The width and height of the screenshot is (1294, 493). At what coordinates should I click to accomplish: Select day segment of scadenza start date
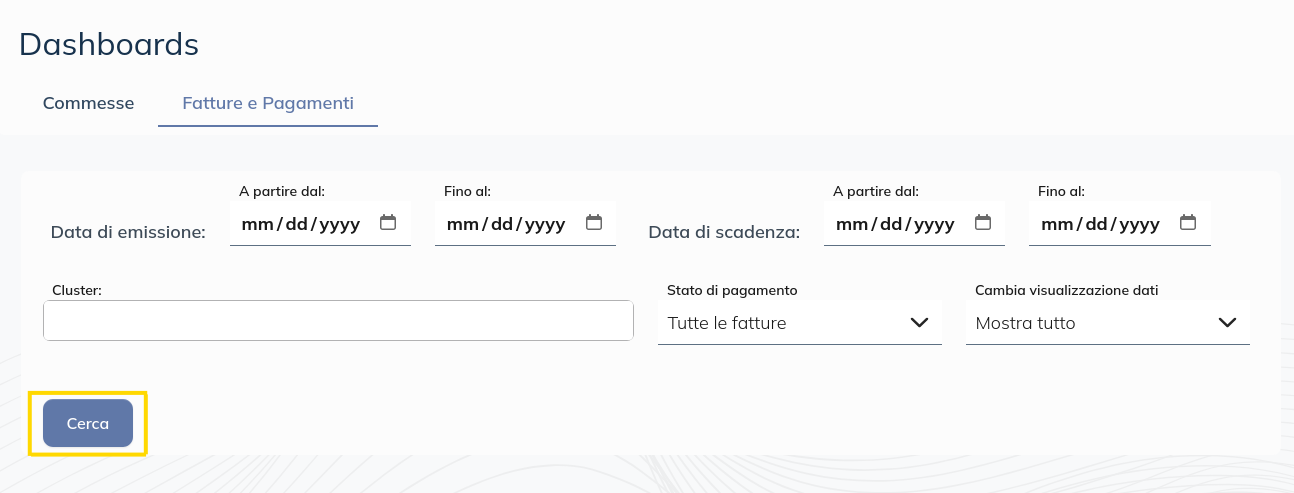coord(891,224)
